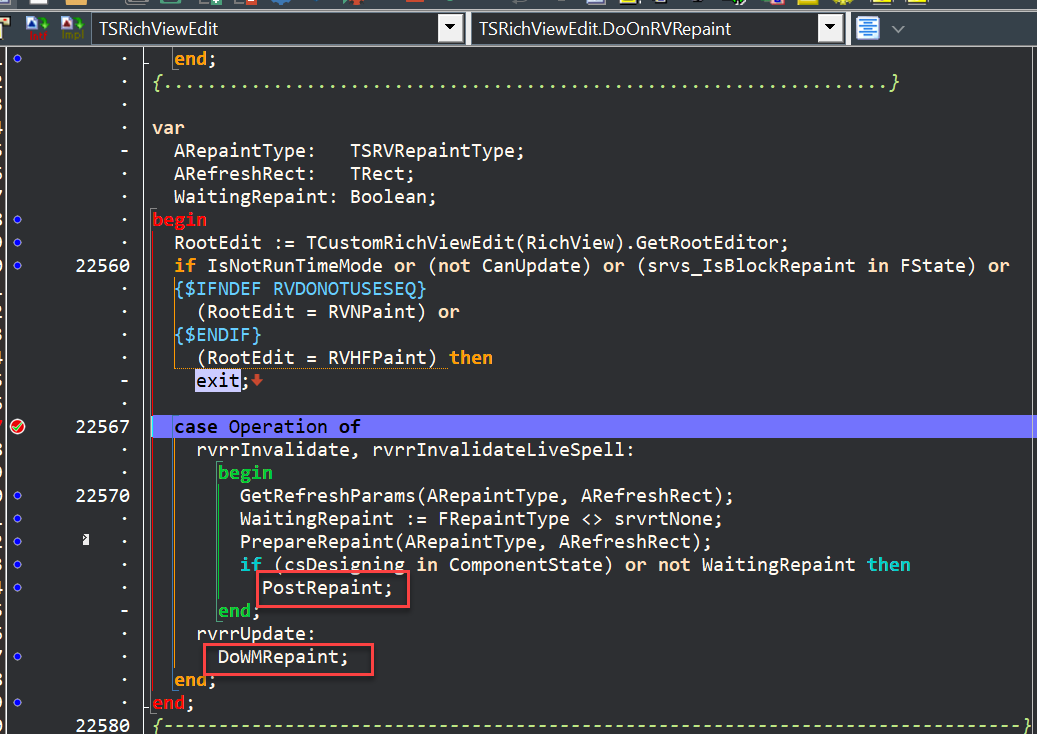Toggle breakpoint dot on RootEdit assignment line
This screenshot has width=1037, height=734.
click(18, 243)
